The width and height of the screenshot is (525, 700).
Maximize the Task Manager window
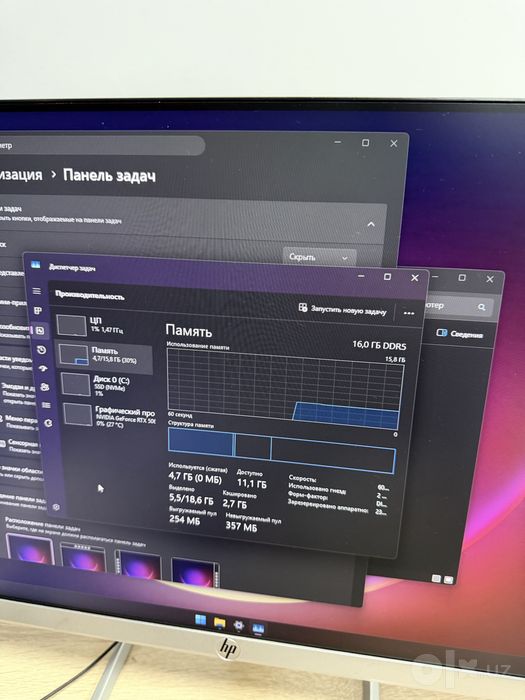click(x=388, y=277)
